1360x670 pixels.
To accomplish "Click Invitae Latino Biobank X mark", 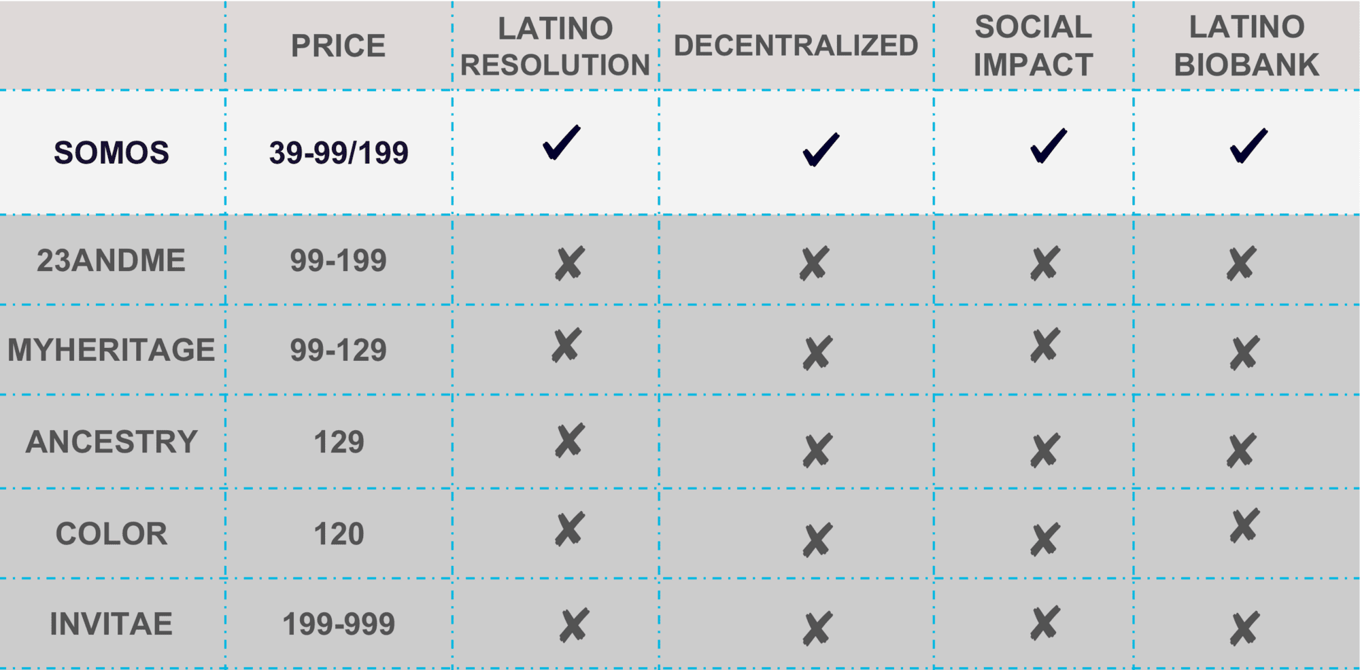I will [x=1244, y=629].
